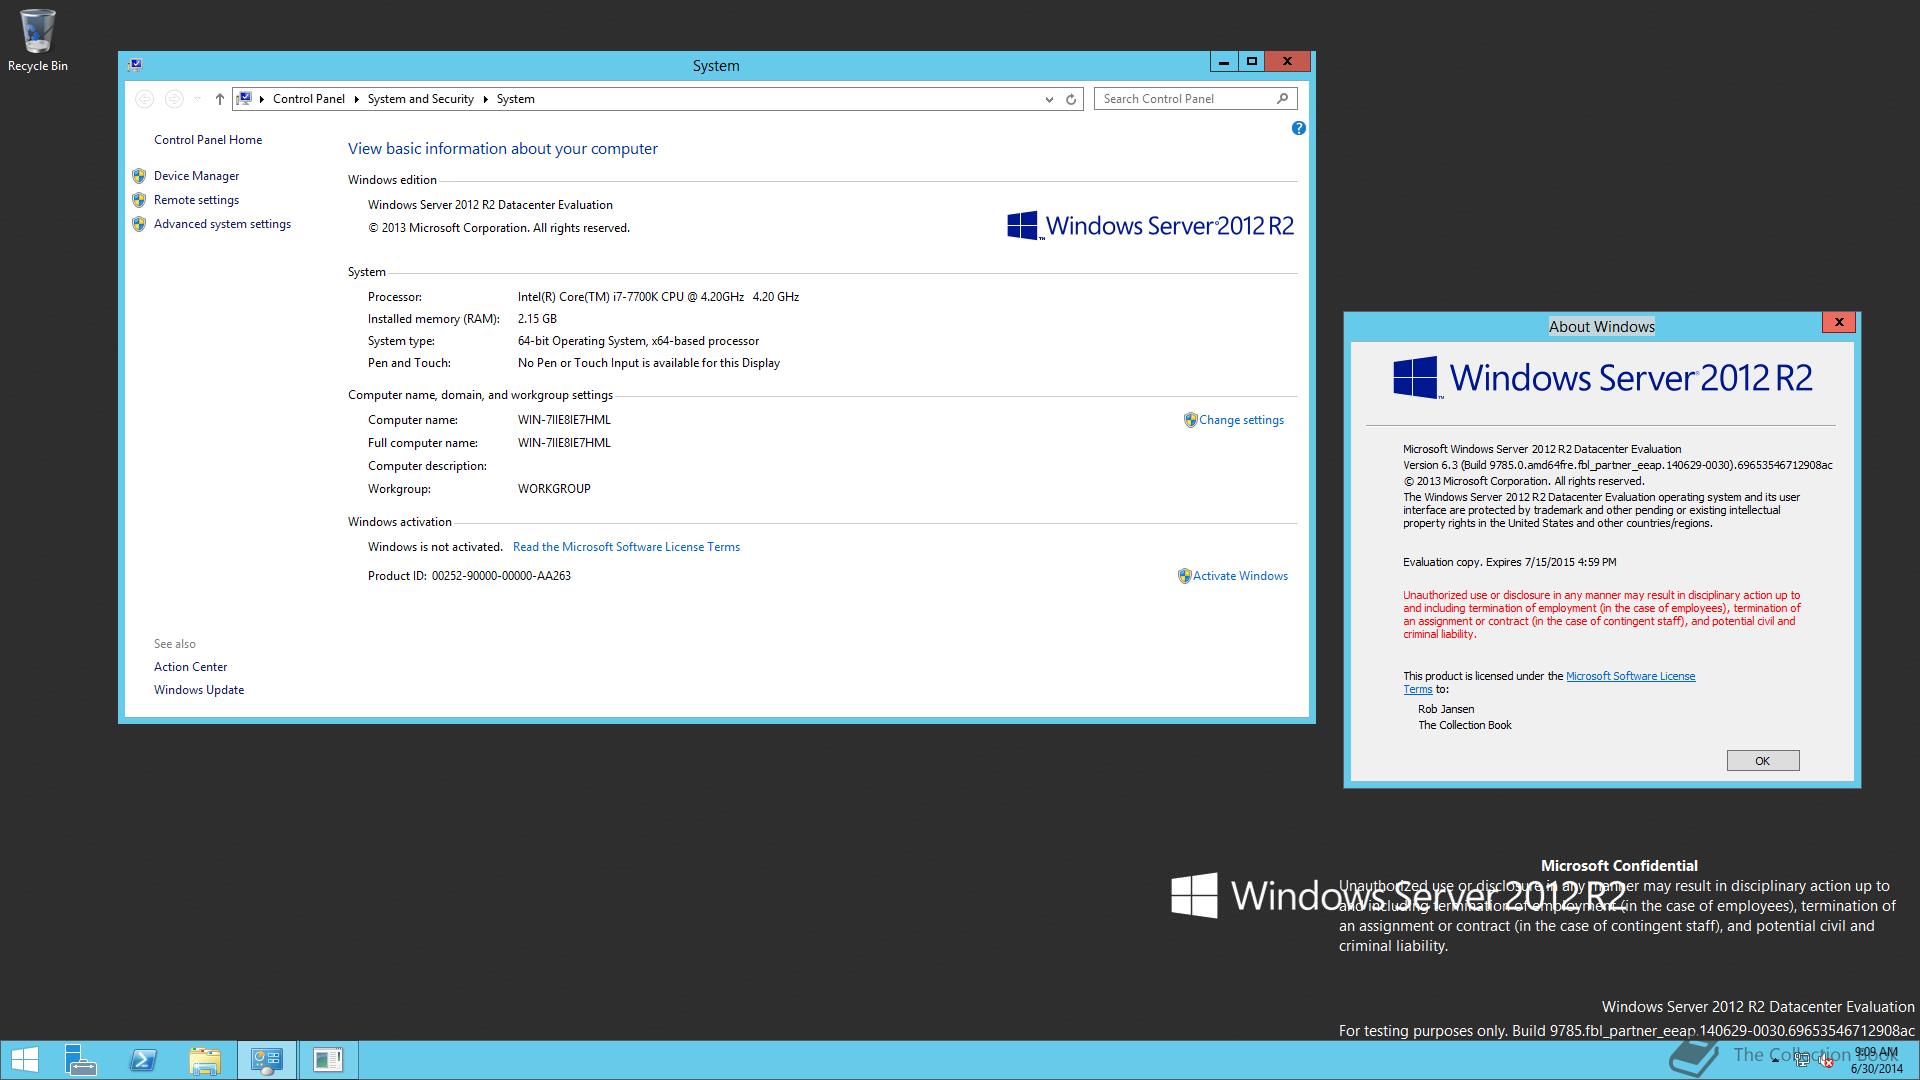Open the recent locations dropdown arrow

coord(197,99)
